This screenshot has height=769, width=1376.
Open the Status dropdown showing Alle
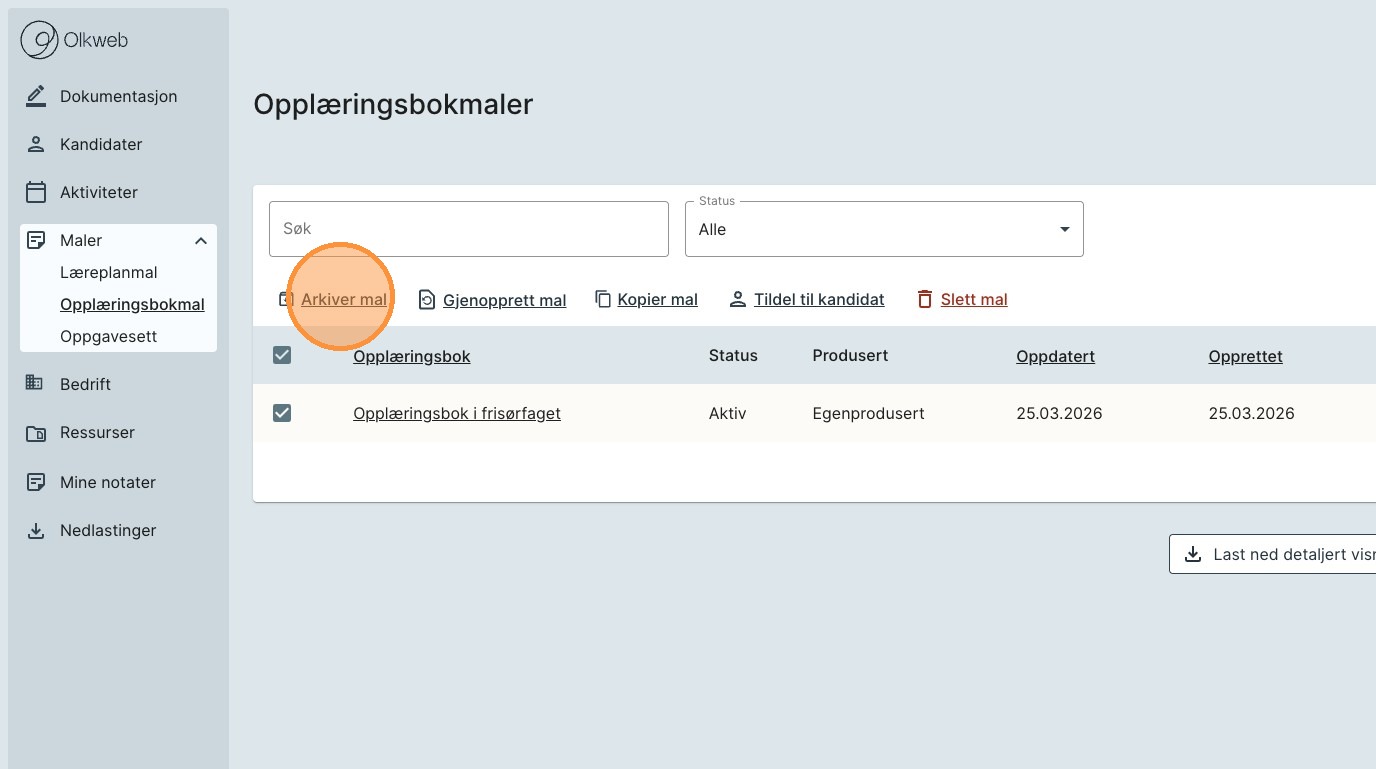[x=883, y=229]
